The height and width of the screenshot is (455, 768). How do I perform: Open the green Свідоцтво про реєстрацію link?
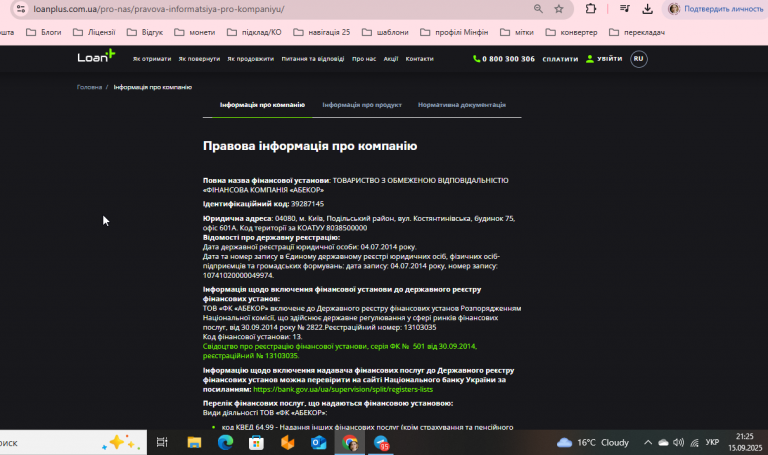point(340,351)
